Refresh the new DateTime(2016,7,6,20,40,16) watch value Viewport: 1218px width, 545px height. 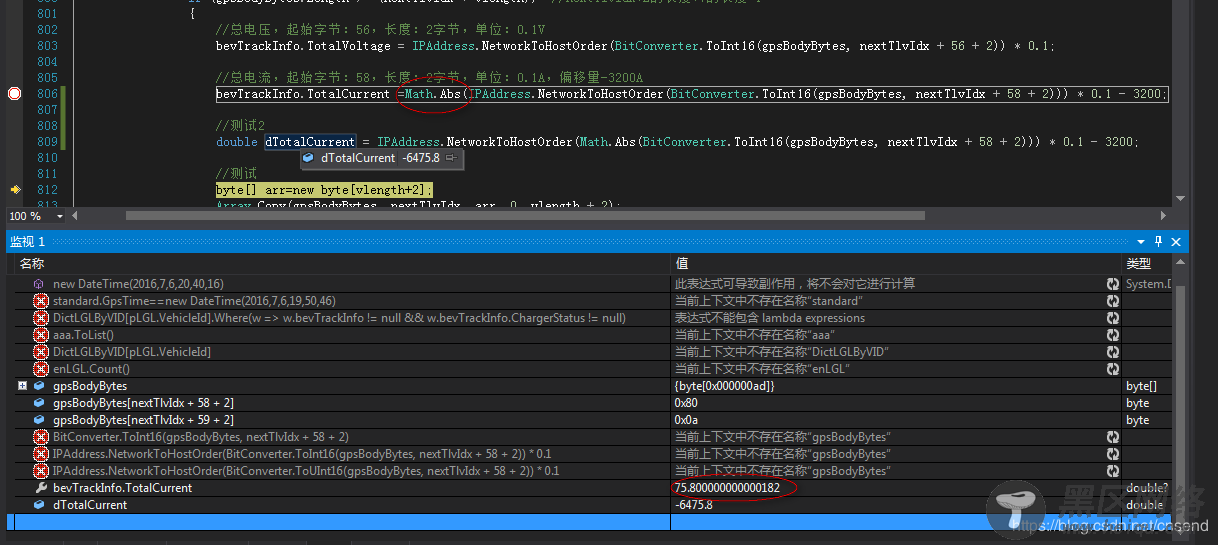coord(1113,284)
